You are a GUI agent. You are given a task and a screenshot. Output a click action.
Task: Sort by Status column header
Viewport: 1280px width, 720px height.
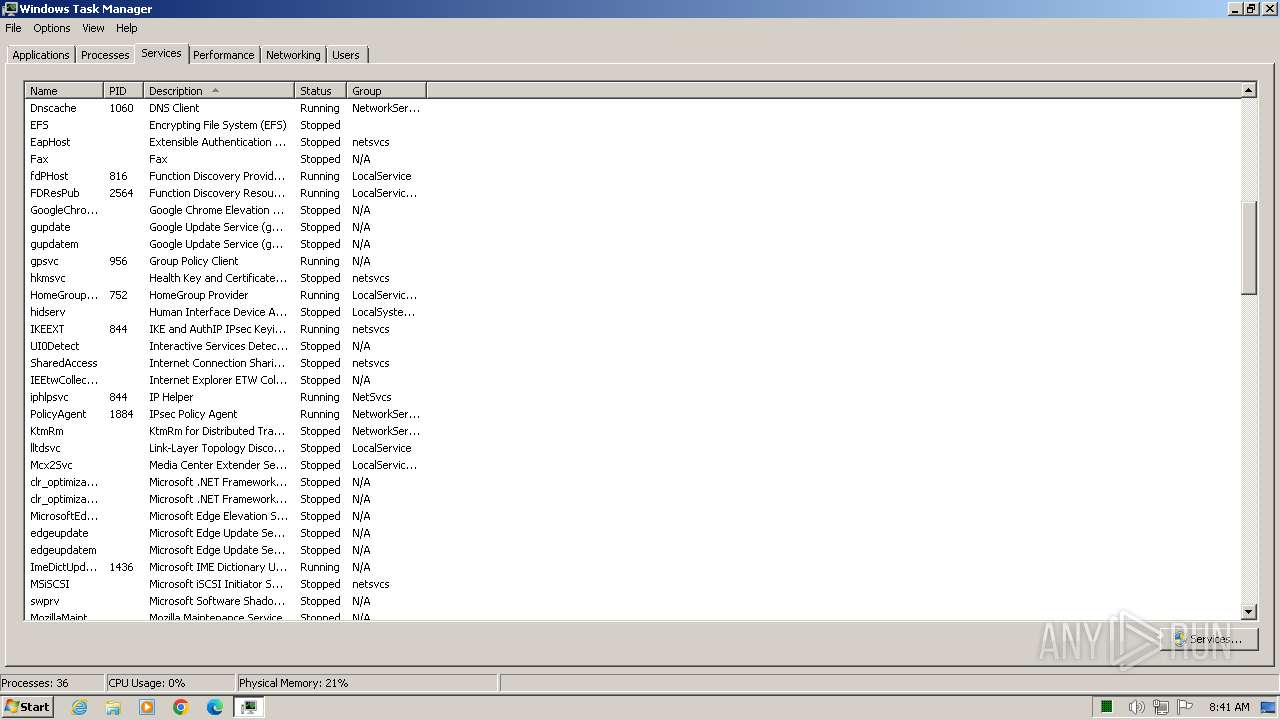click(x=320, y=91)
